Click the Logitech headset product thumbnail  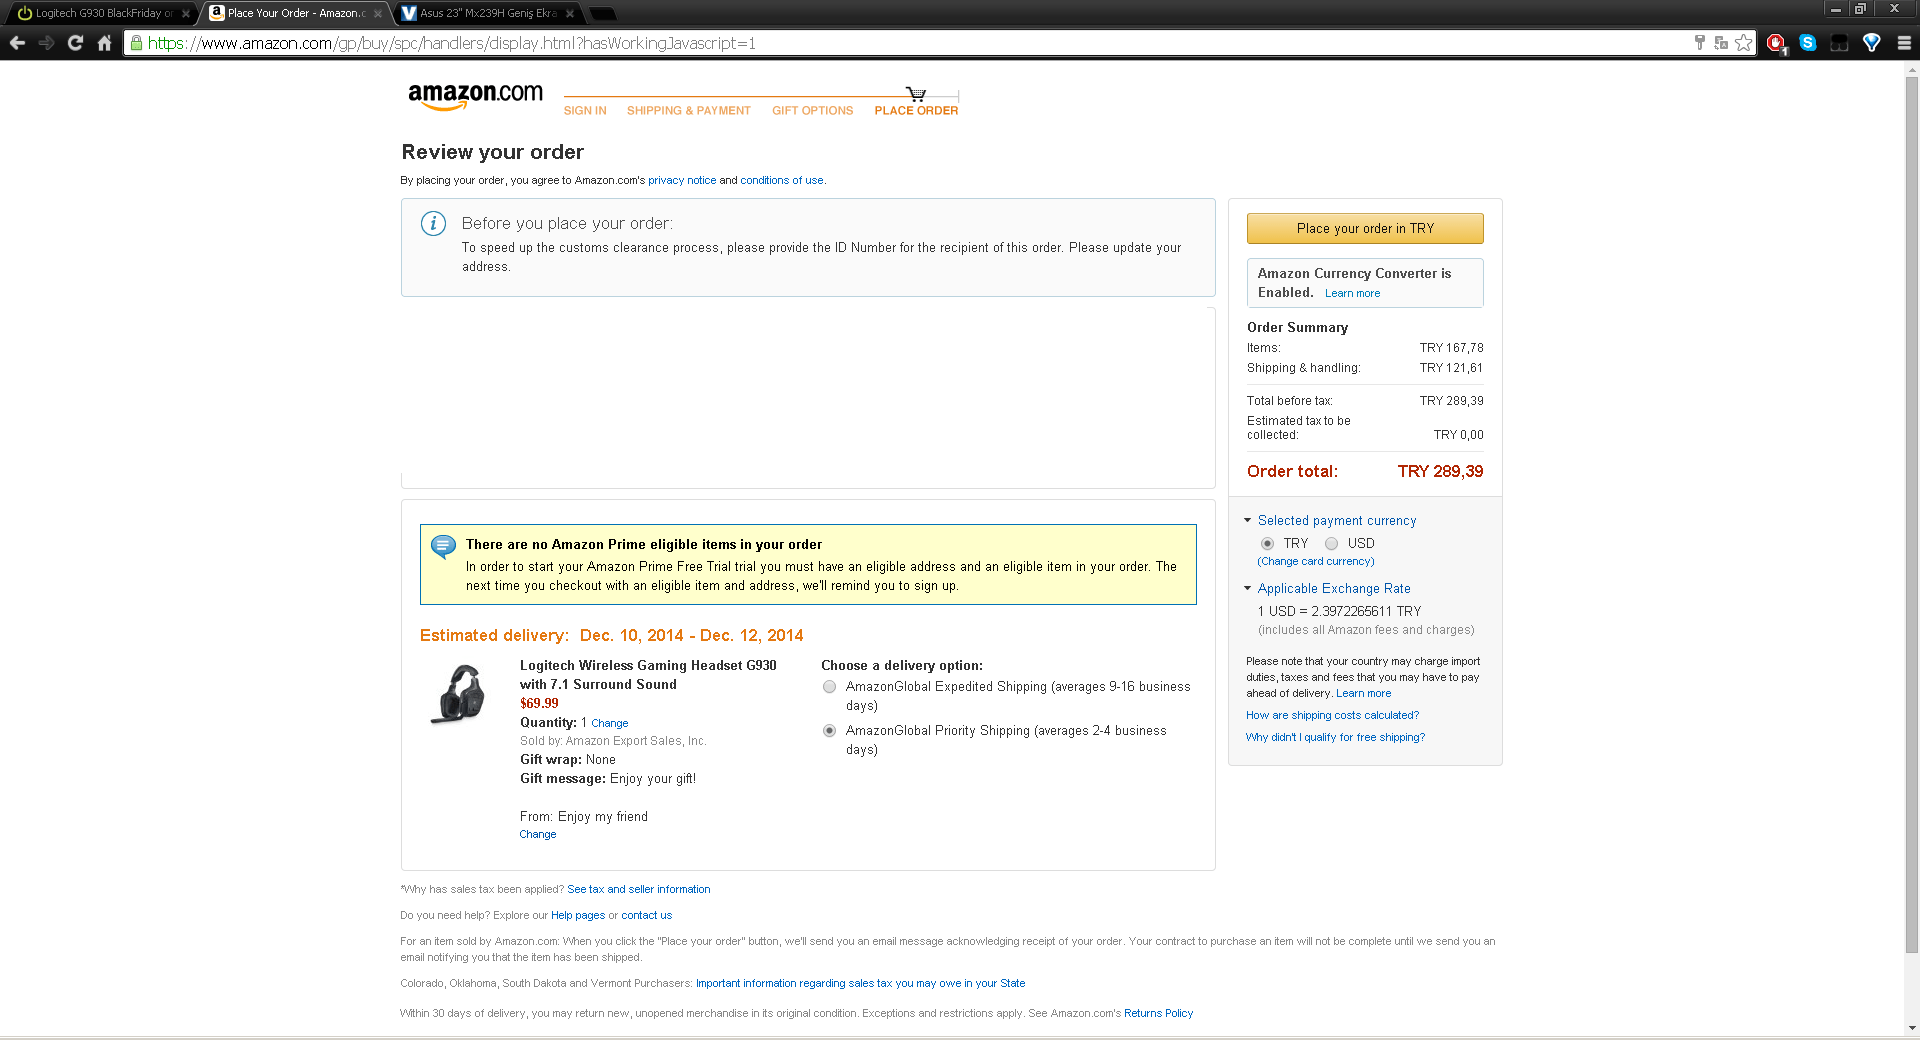tap(458, 694)
